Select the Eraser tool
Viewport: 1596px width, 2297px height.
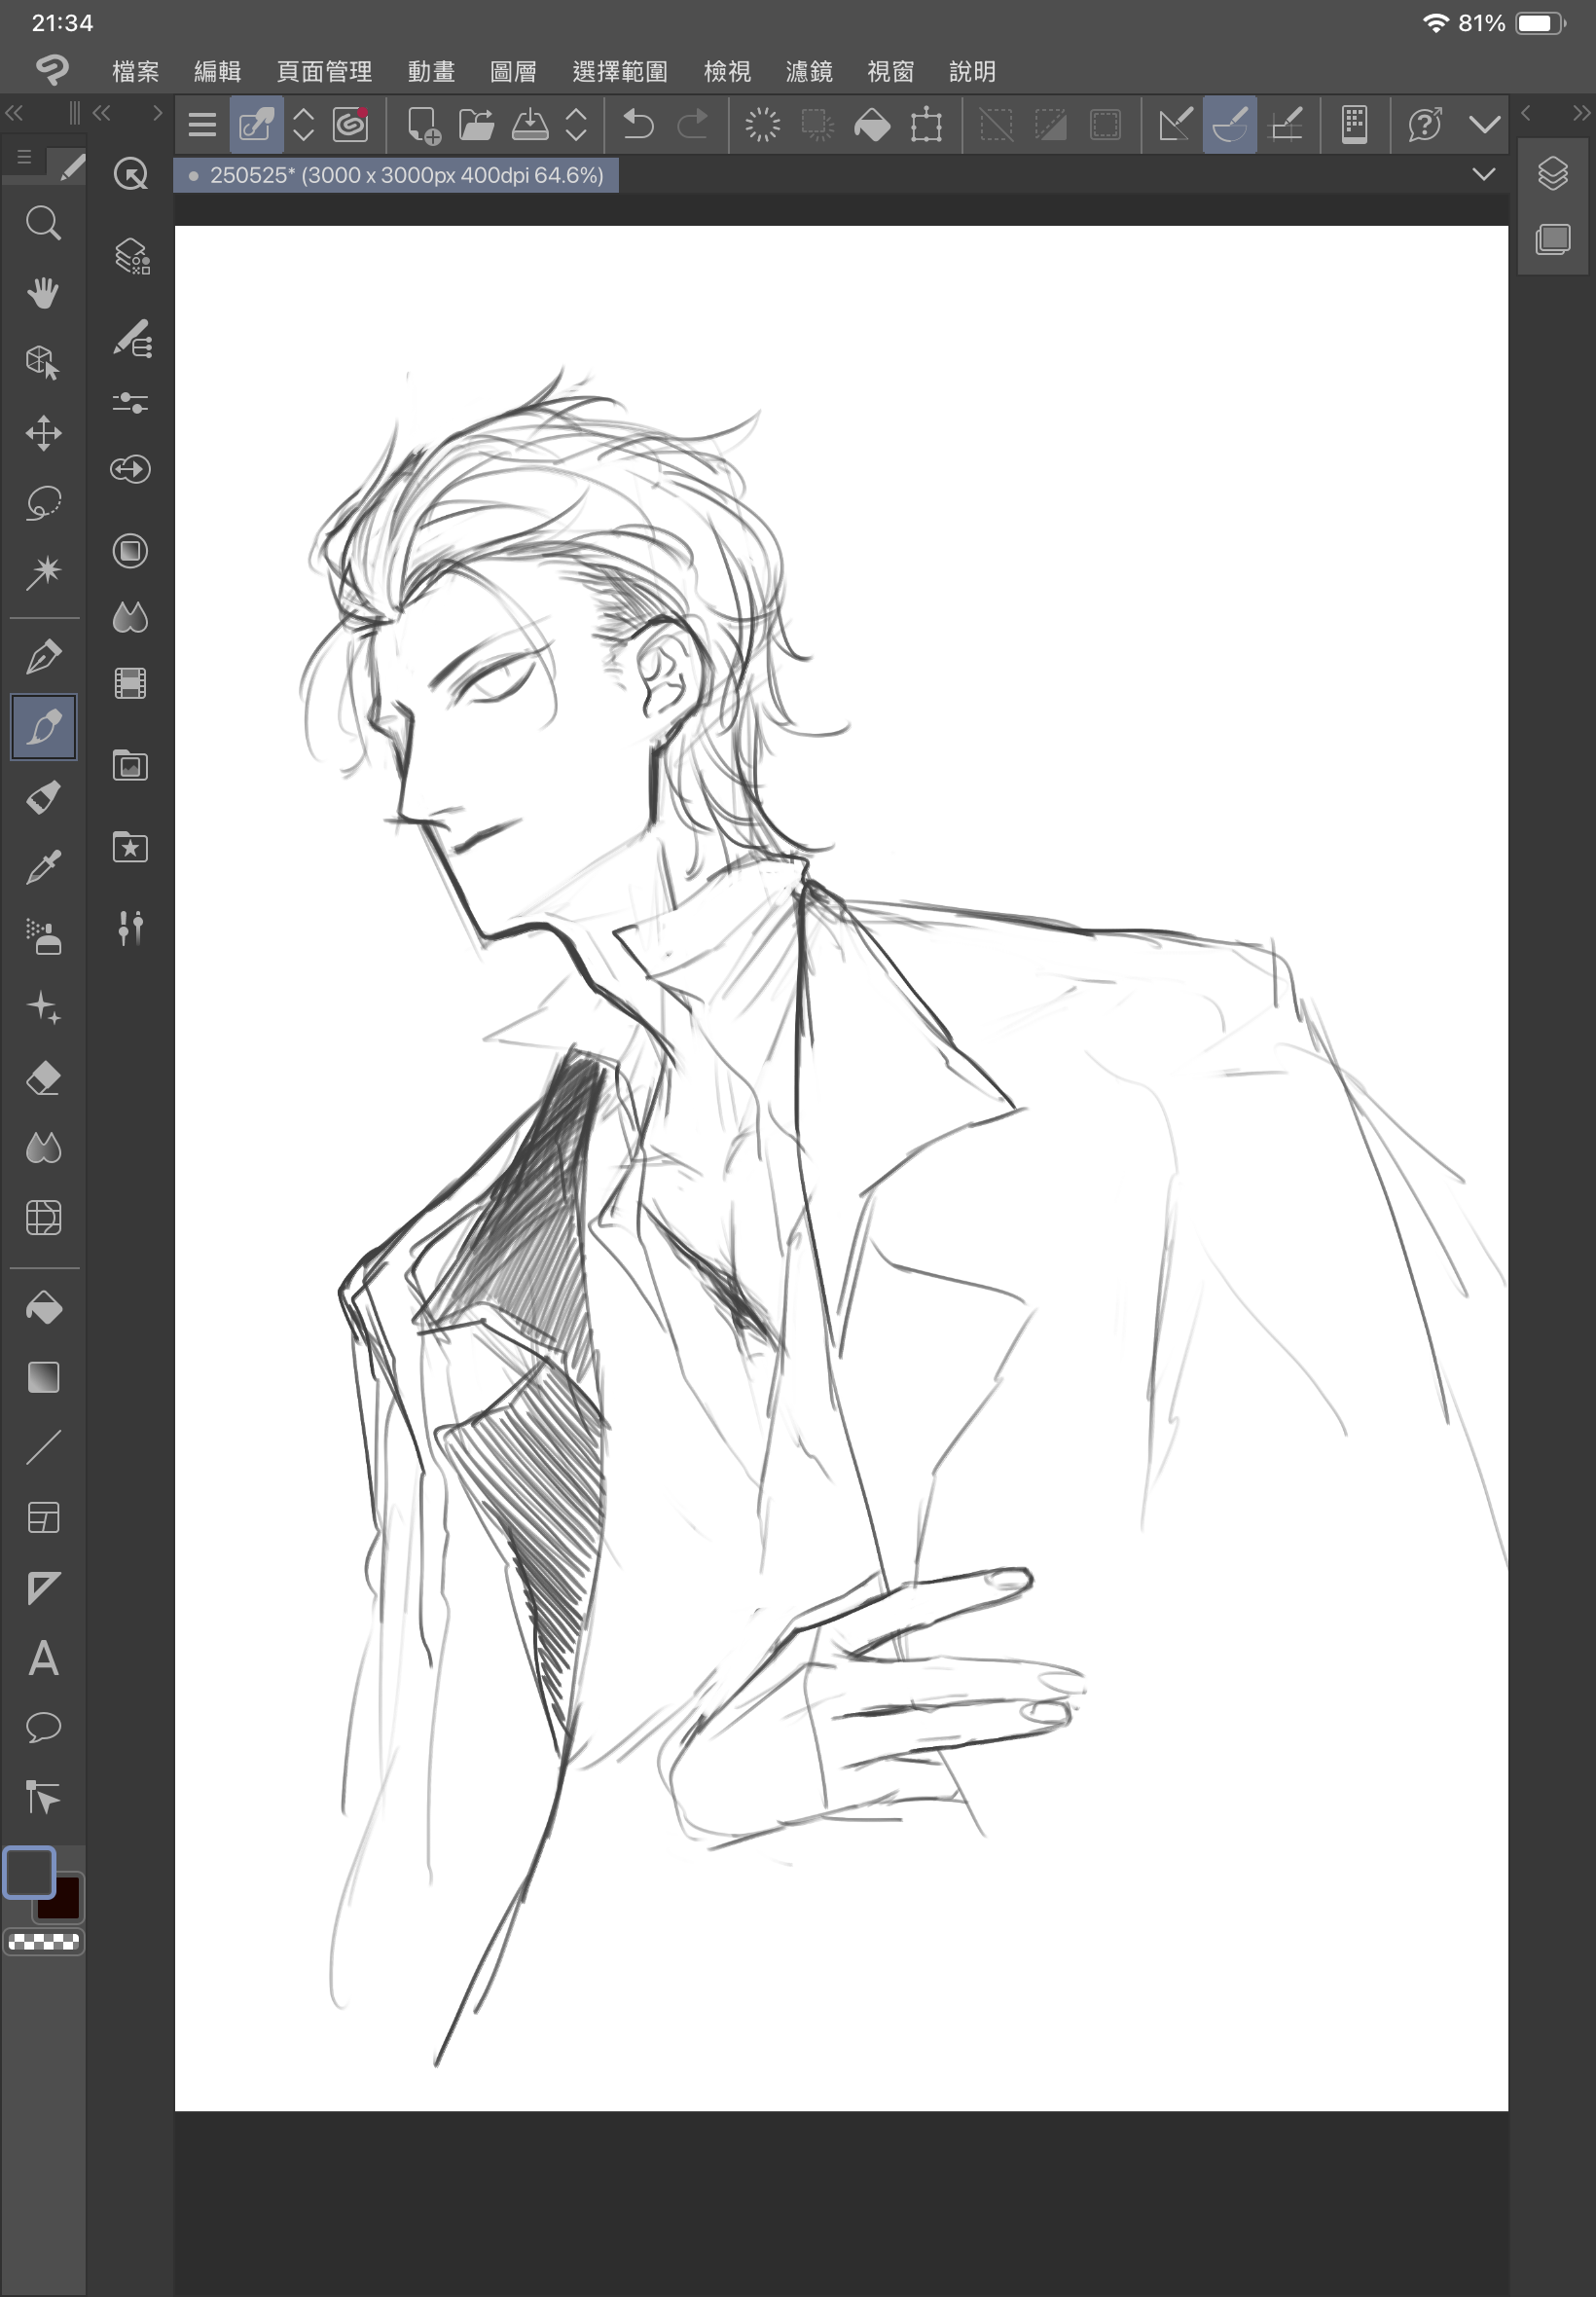(x=43, y=1078)
